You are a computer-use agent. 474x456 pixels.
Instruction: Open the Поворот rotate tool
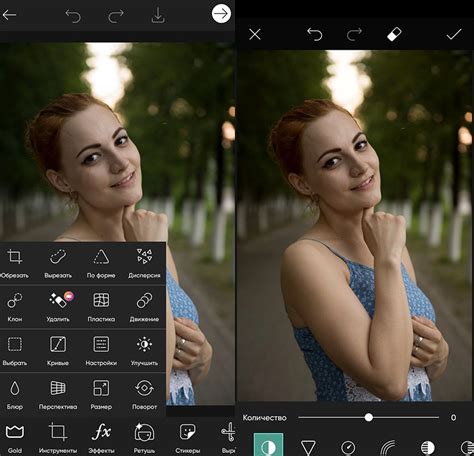[x=144, y=395]
